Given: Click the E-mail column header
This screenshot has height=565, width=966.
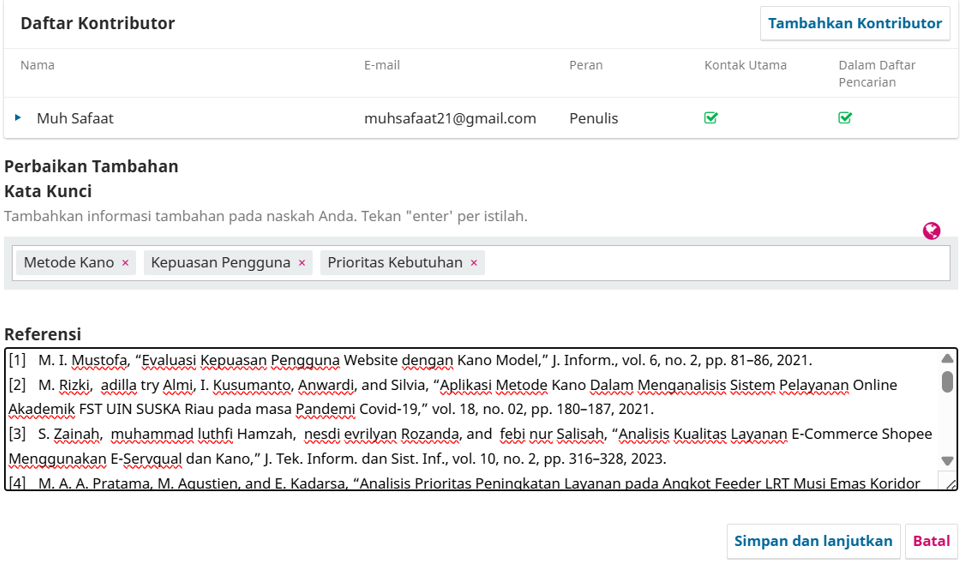Looking at the screenshot, I should tap(381, 65).
